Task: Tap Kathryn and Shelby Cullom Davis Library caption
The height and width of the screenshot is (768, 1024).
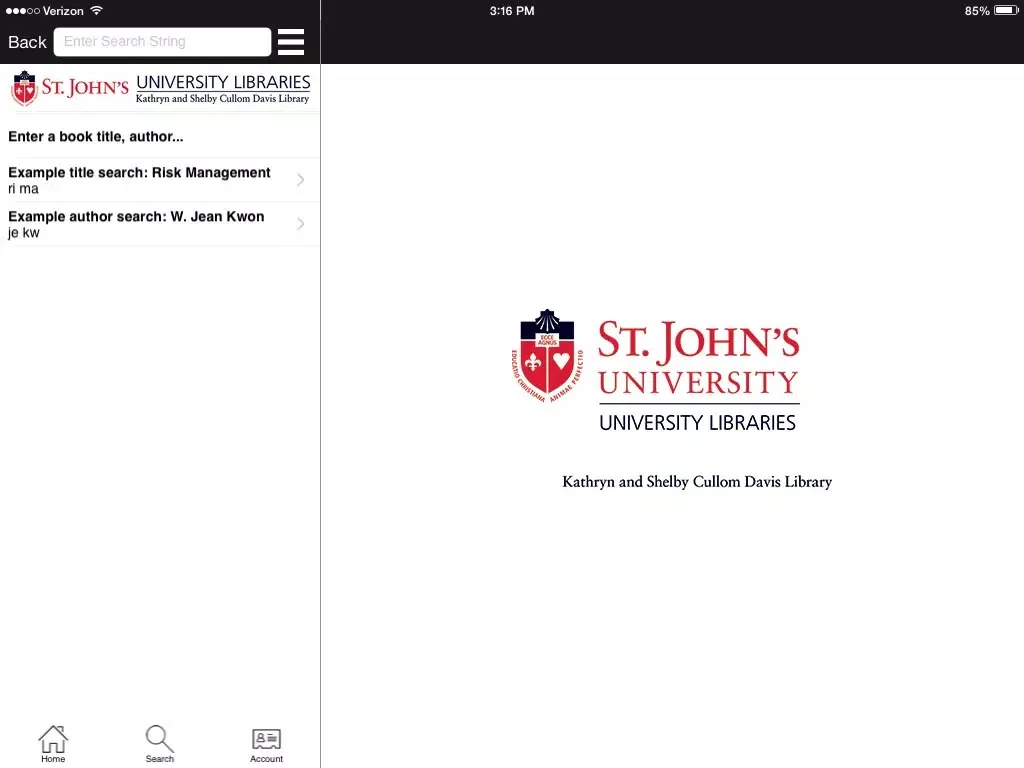Action: click(x=697, y=482)
